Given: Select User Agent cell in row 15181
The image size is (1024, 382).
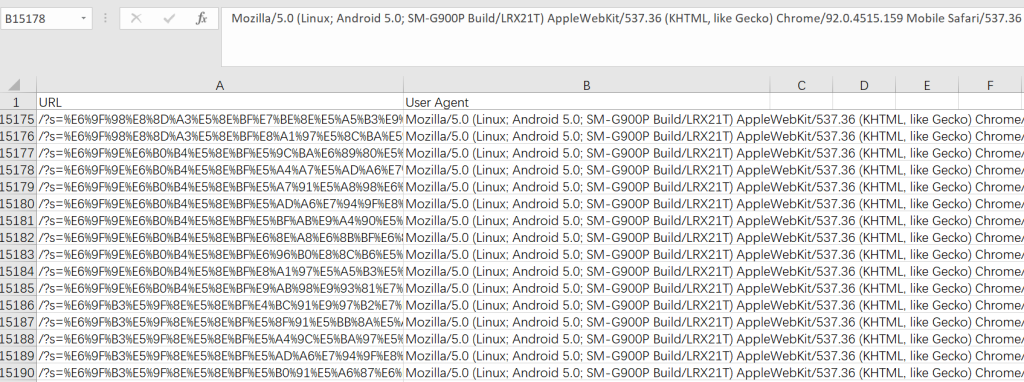Looking at the screenshot, I should click(x=586, y=221).
